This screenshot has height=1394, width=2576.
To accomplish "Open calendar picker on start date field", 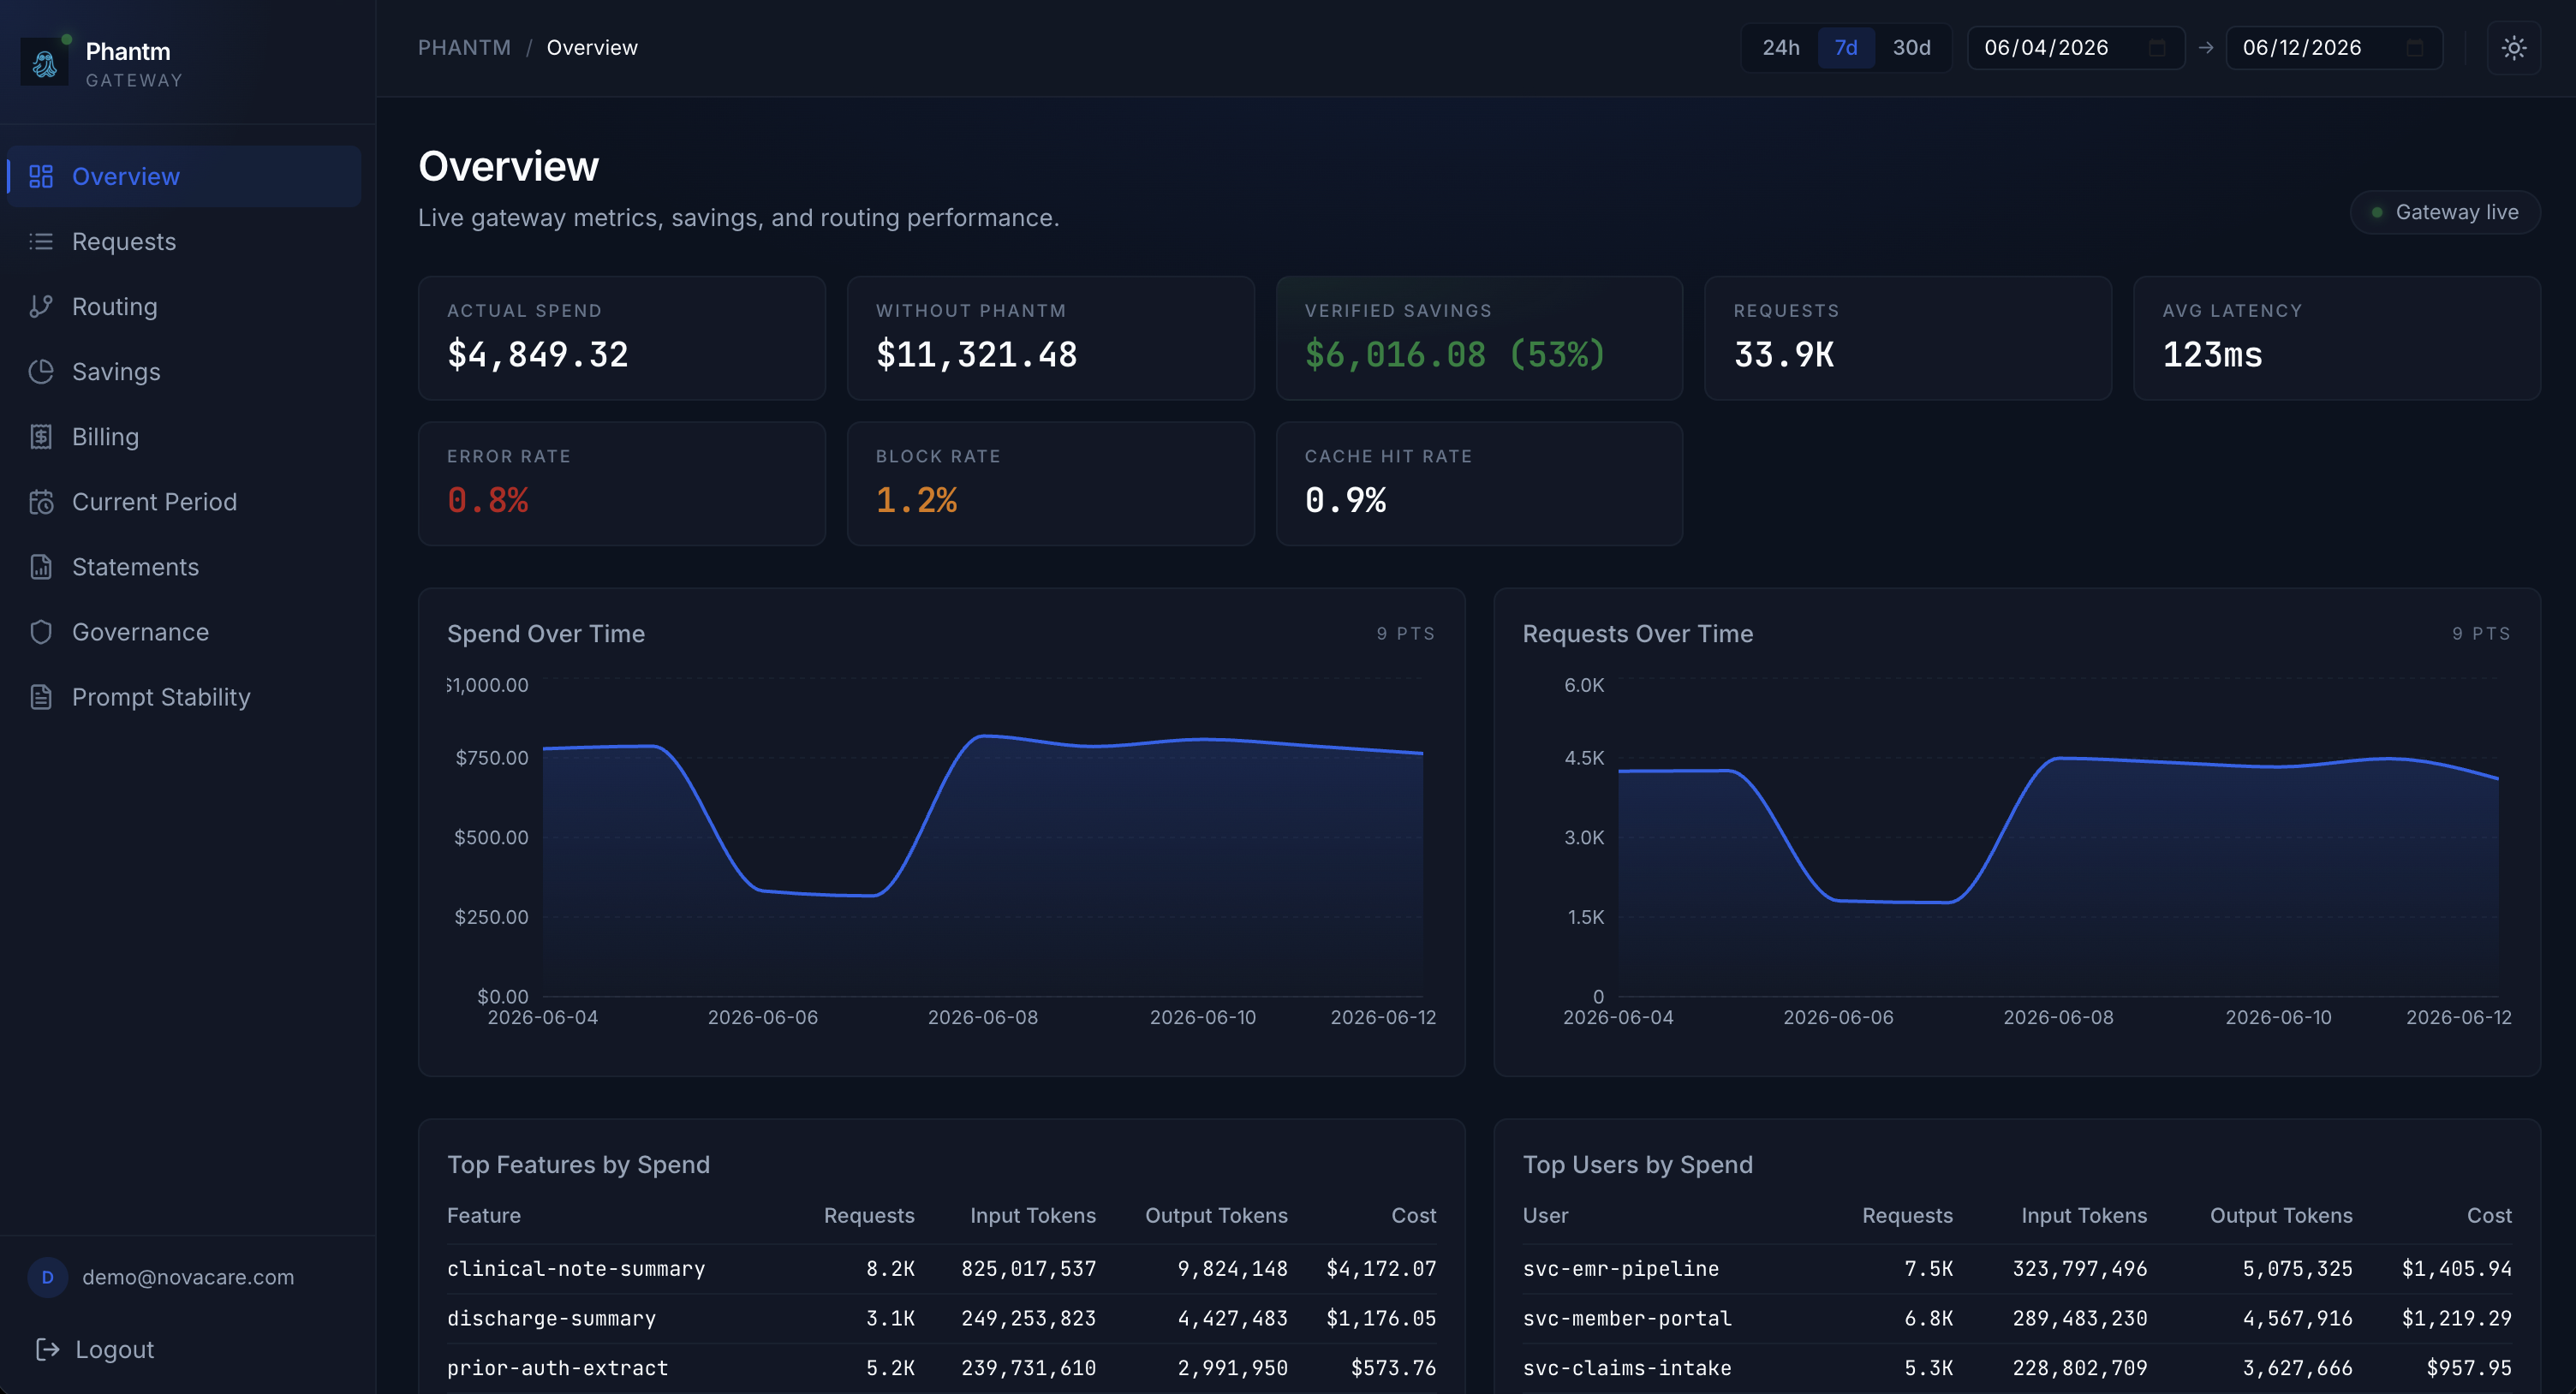I will (x=2157, y=47).
